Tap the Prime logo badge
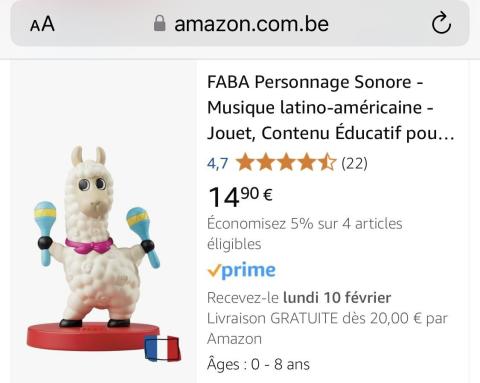Viewport: 480px width, 383px height. pos(241,270)
